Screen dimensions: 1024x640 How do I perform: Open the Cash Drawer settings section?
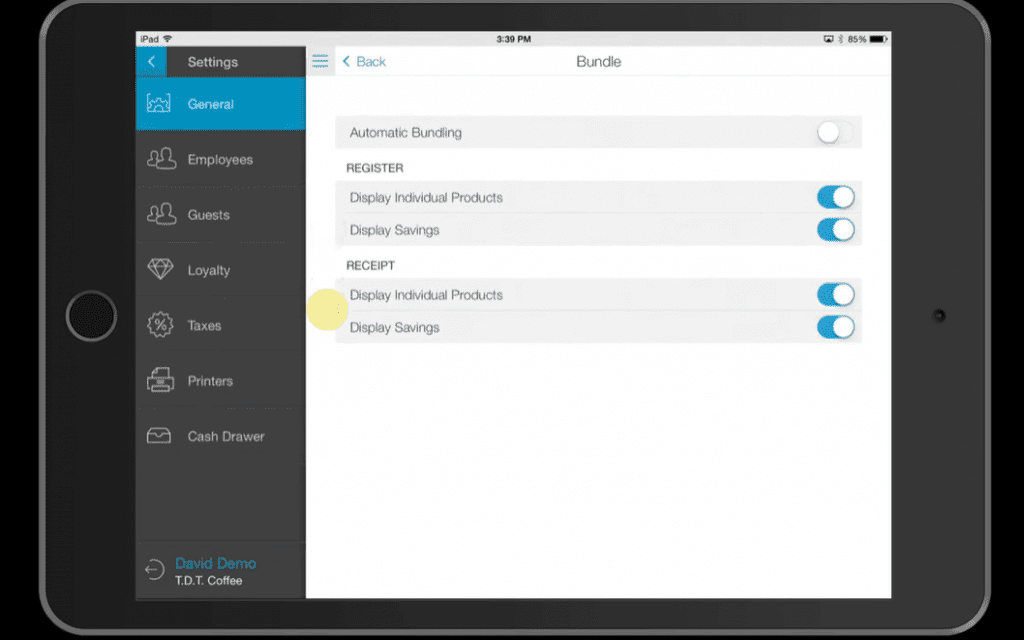click(x=221, y=436)
